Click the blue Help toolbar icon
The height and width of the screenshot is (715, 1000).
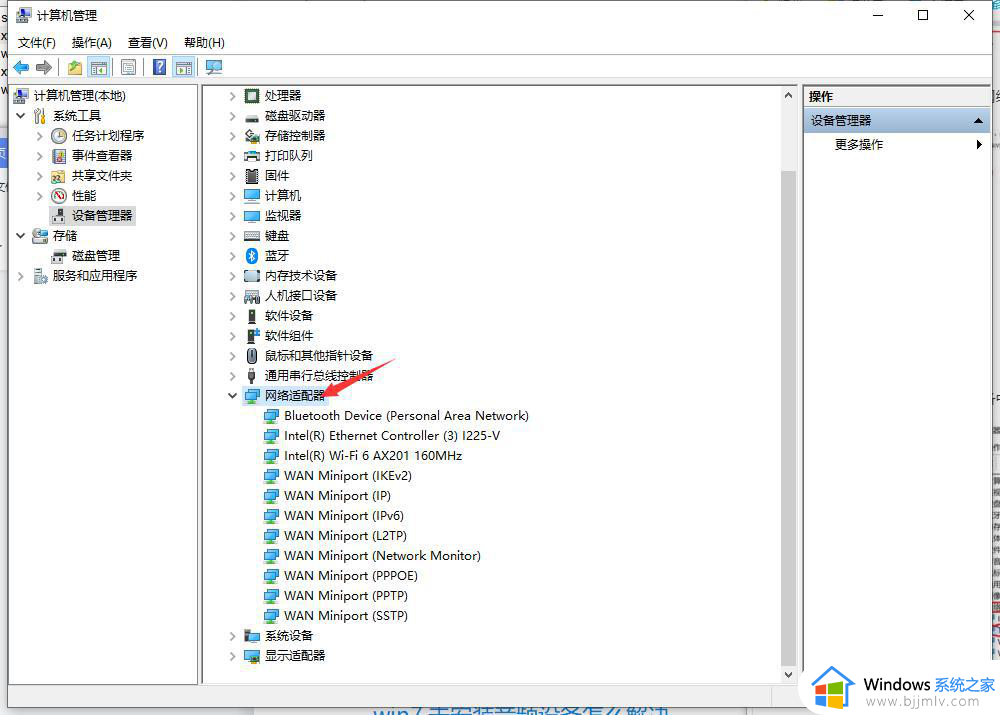[x=159, y=67]
